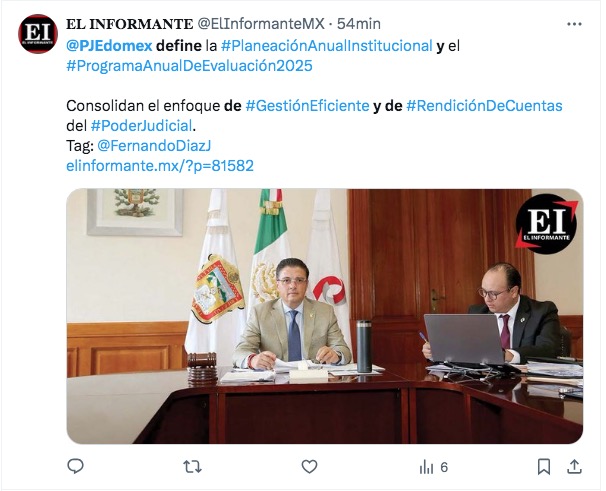Follow the elinformante.mx/?p=81582 link
606x491 pixels.
coord(160,166)
